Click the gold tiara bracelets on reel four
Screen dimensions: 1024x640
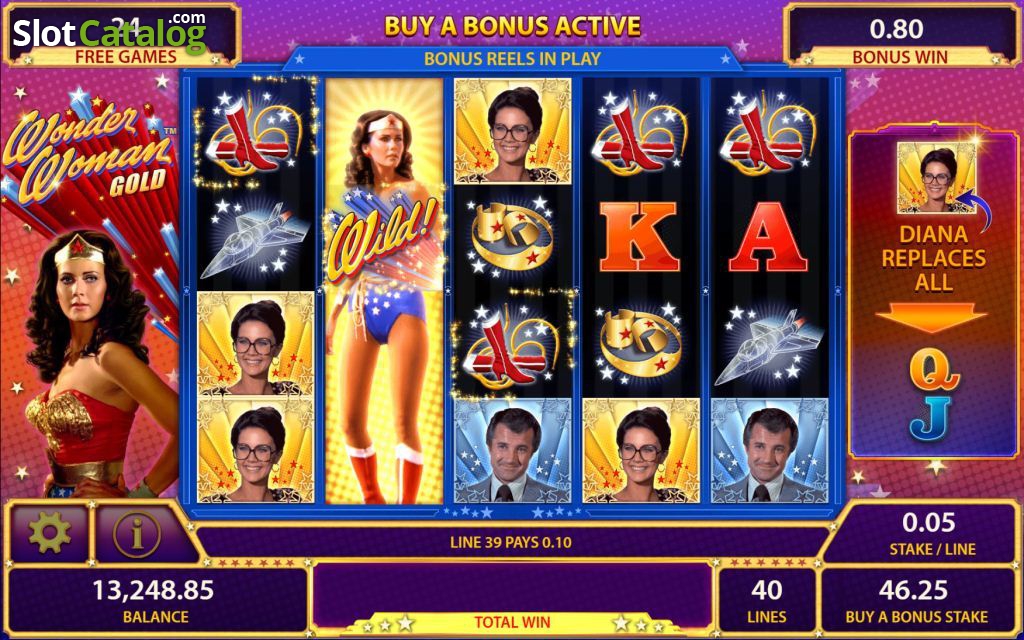click(x=640, y=343)
